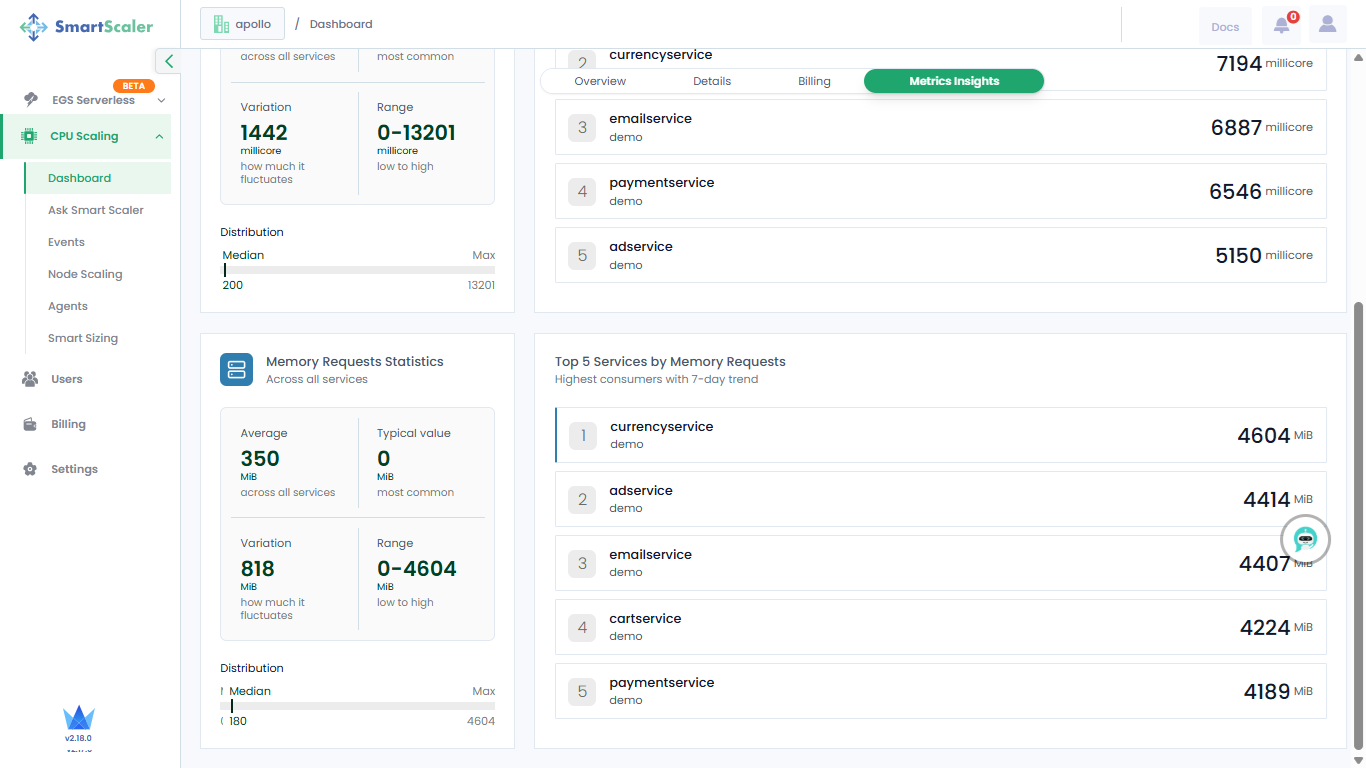Open the apollo cluster selector

click(x=242, y=24)
